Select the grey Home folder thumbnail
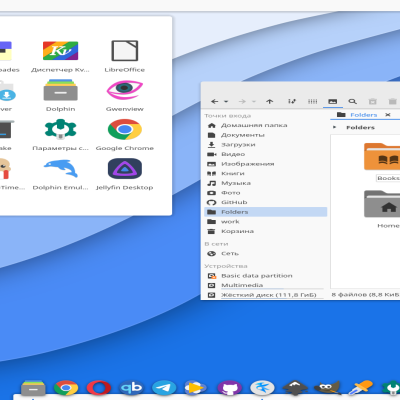This screenshot has width=400, height=400. [x=382, y=204]
